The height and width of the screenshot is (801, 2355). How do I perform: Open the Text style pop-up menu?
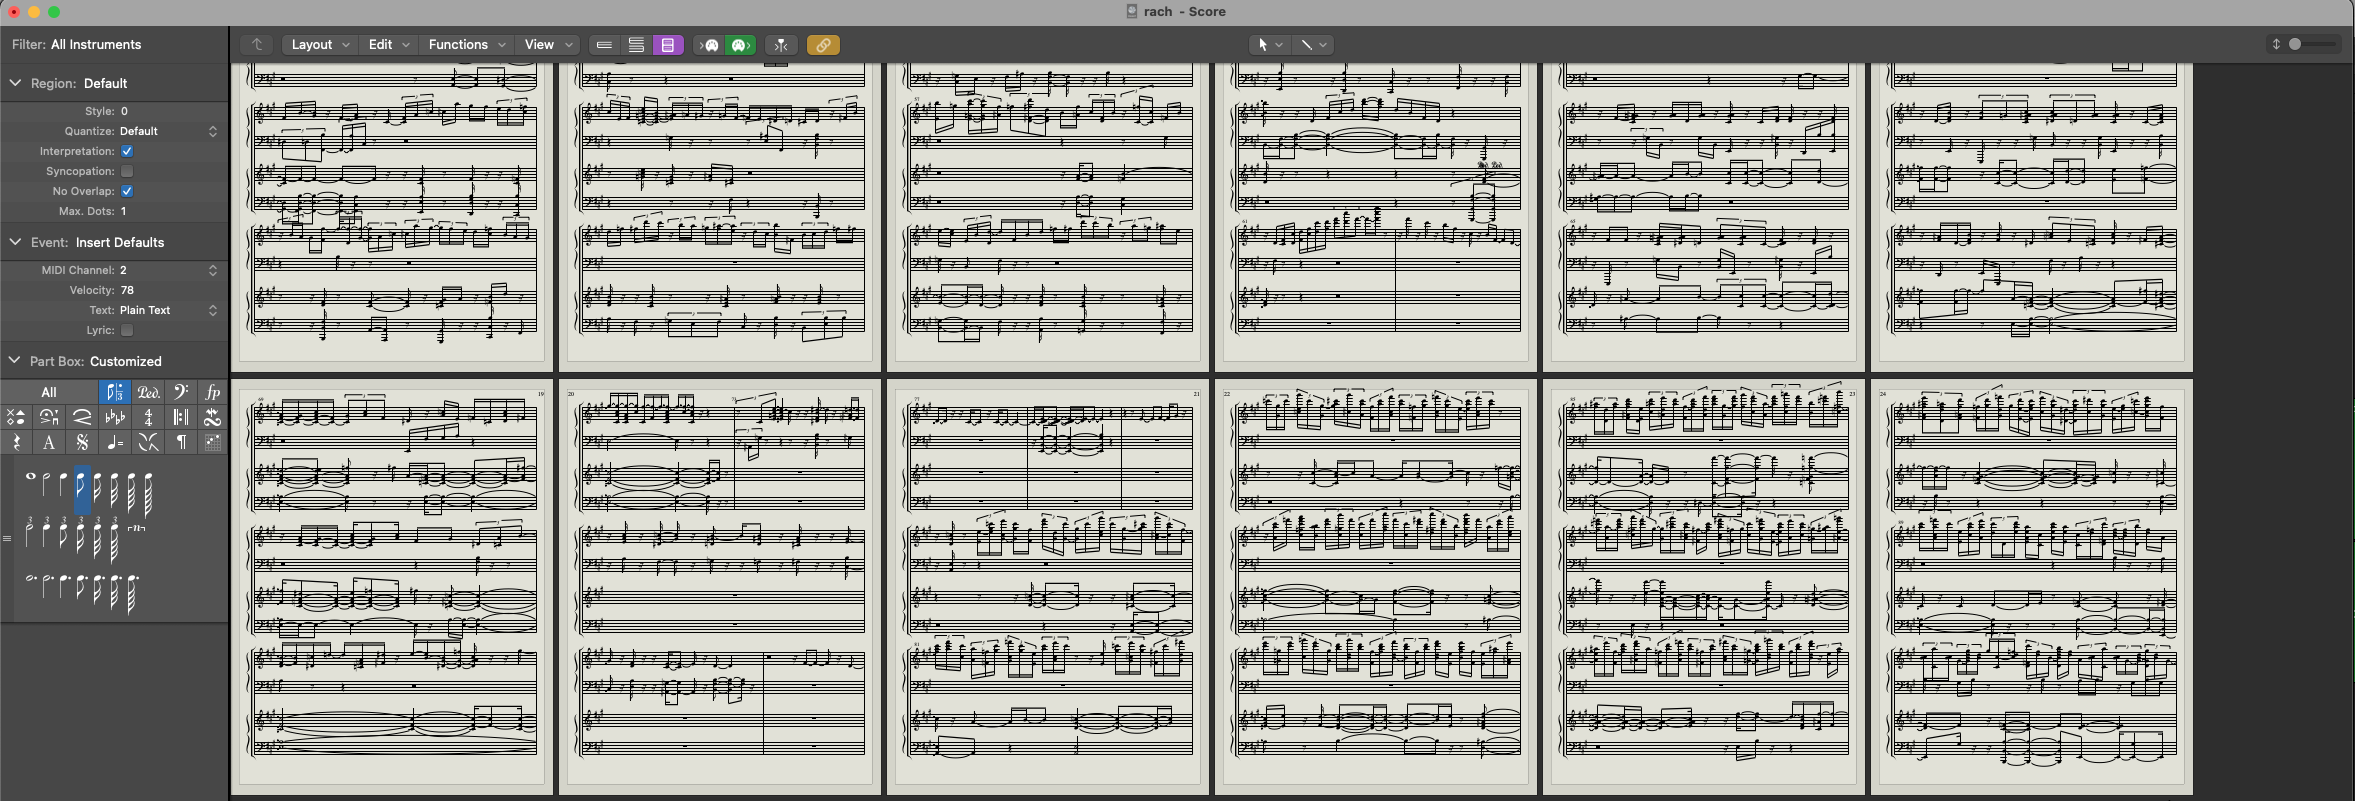[168, 310]
